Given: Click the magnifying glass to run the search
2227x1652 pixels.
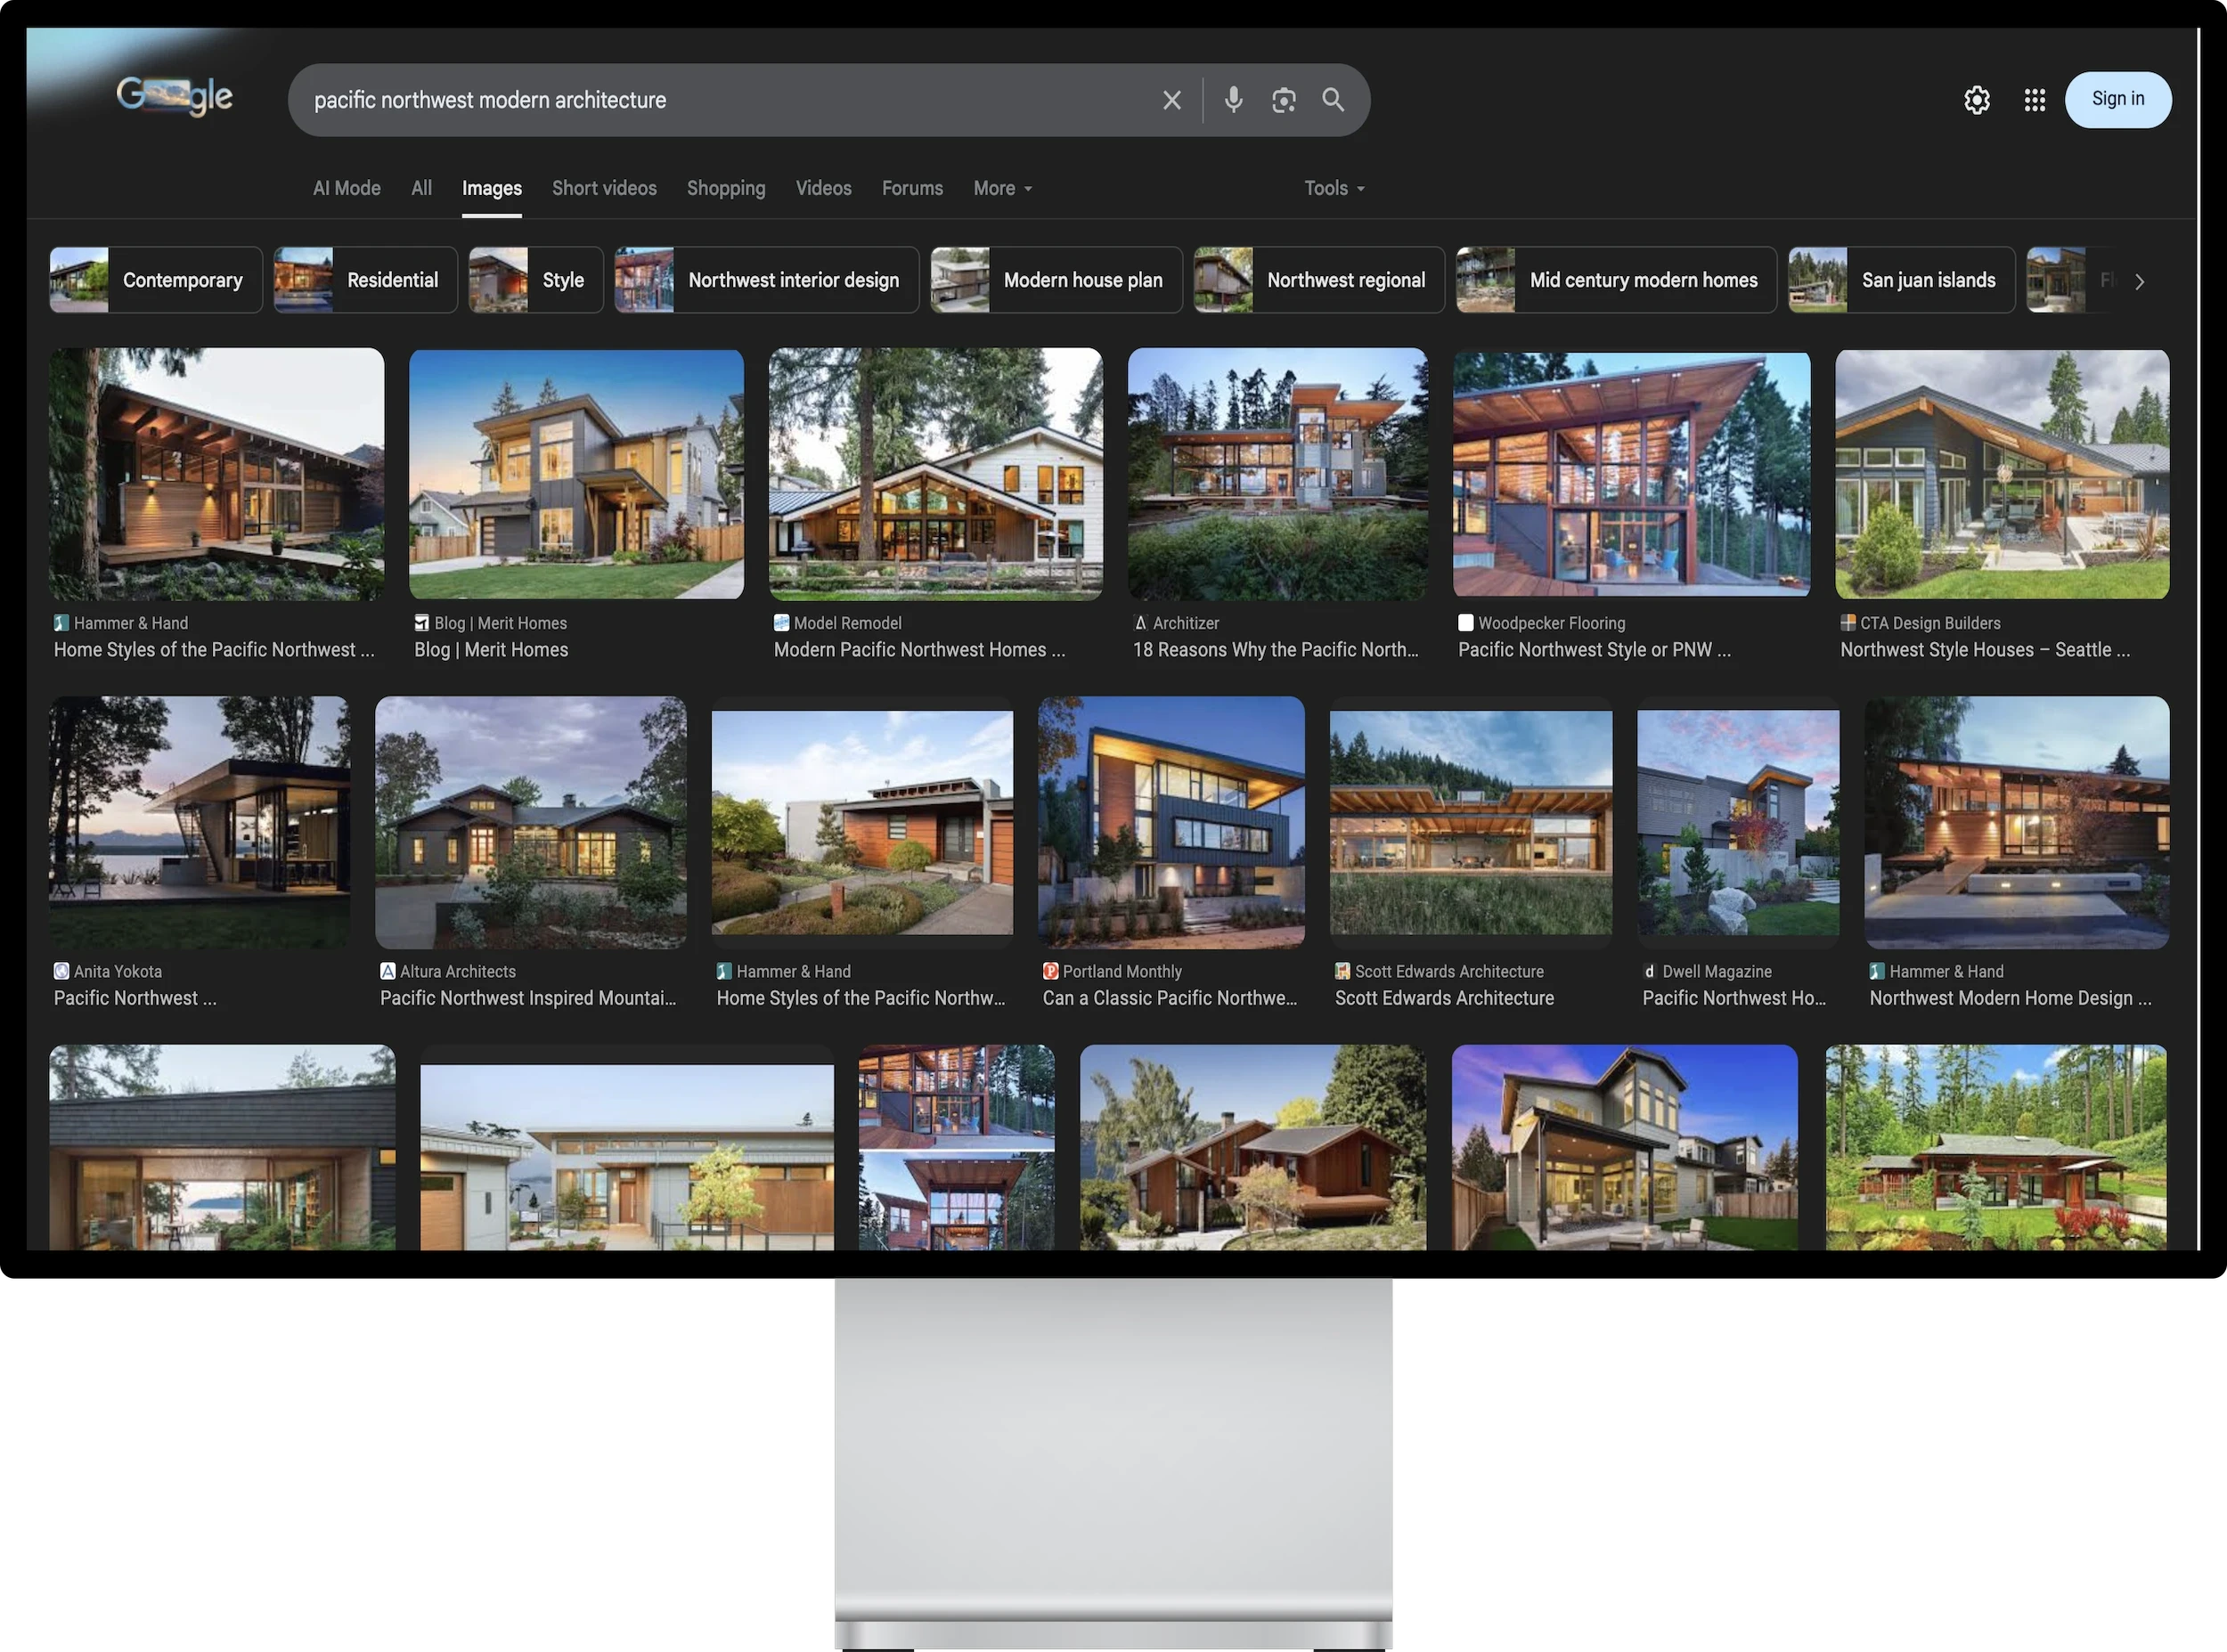Looking at the screenshot, I should pos(1333,99).
